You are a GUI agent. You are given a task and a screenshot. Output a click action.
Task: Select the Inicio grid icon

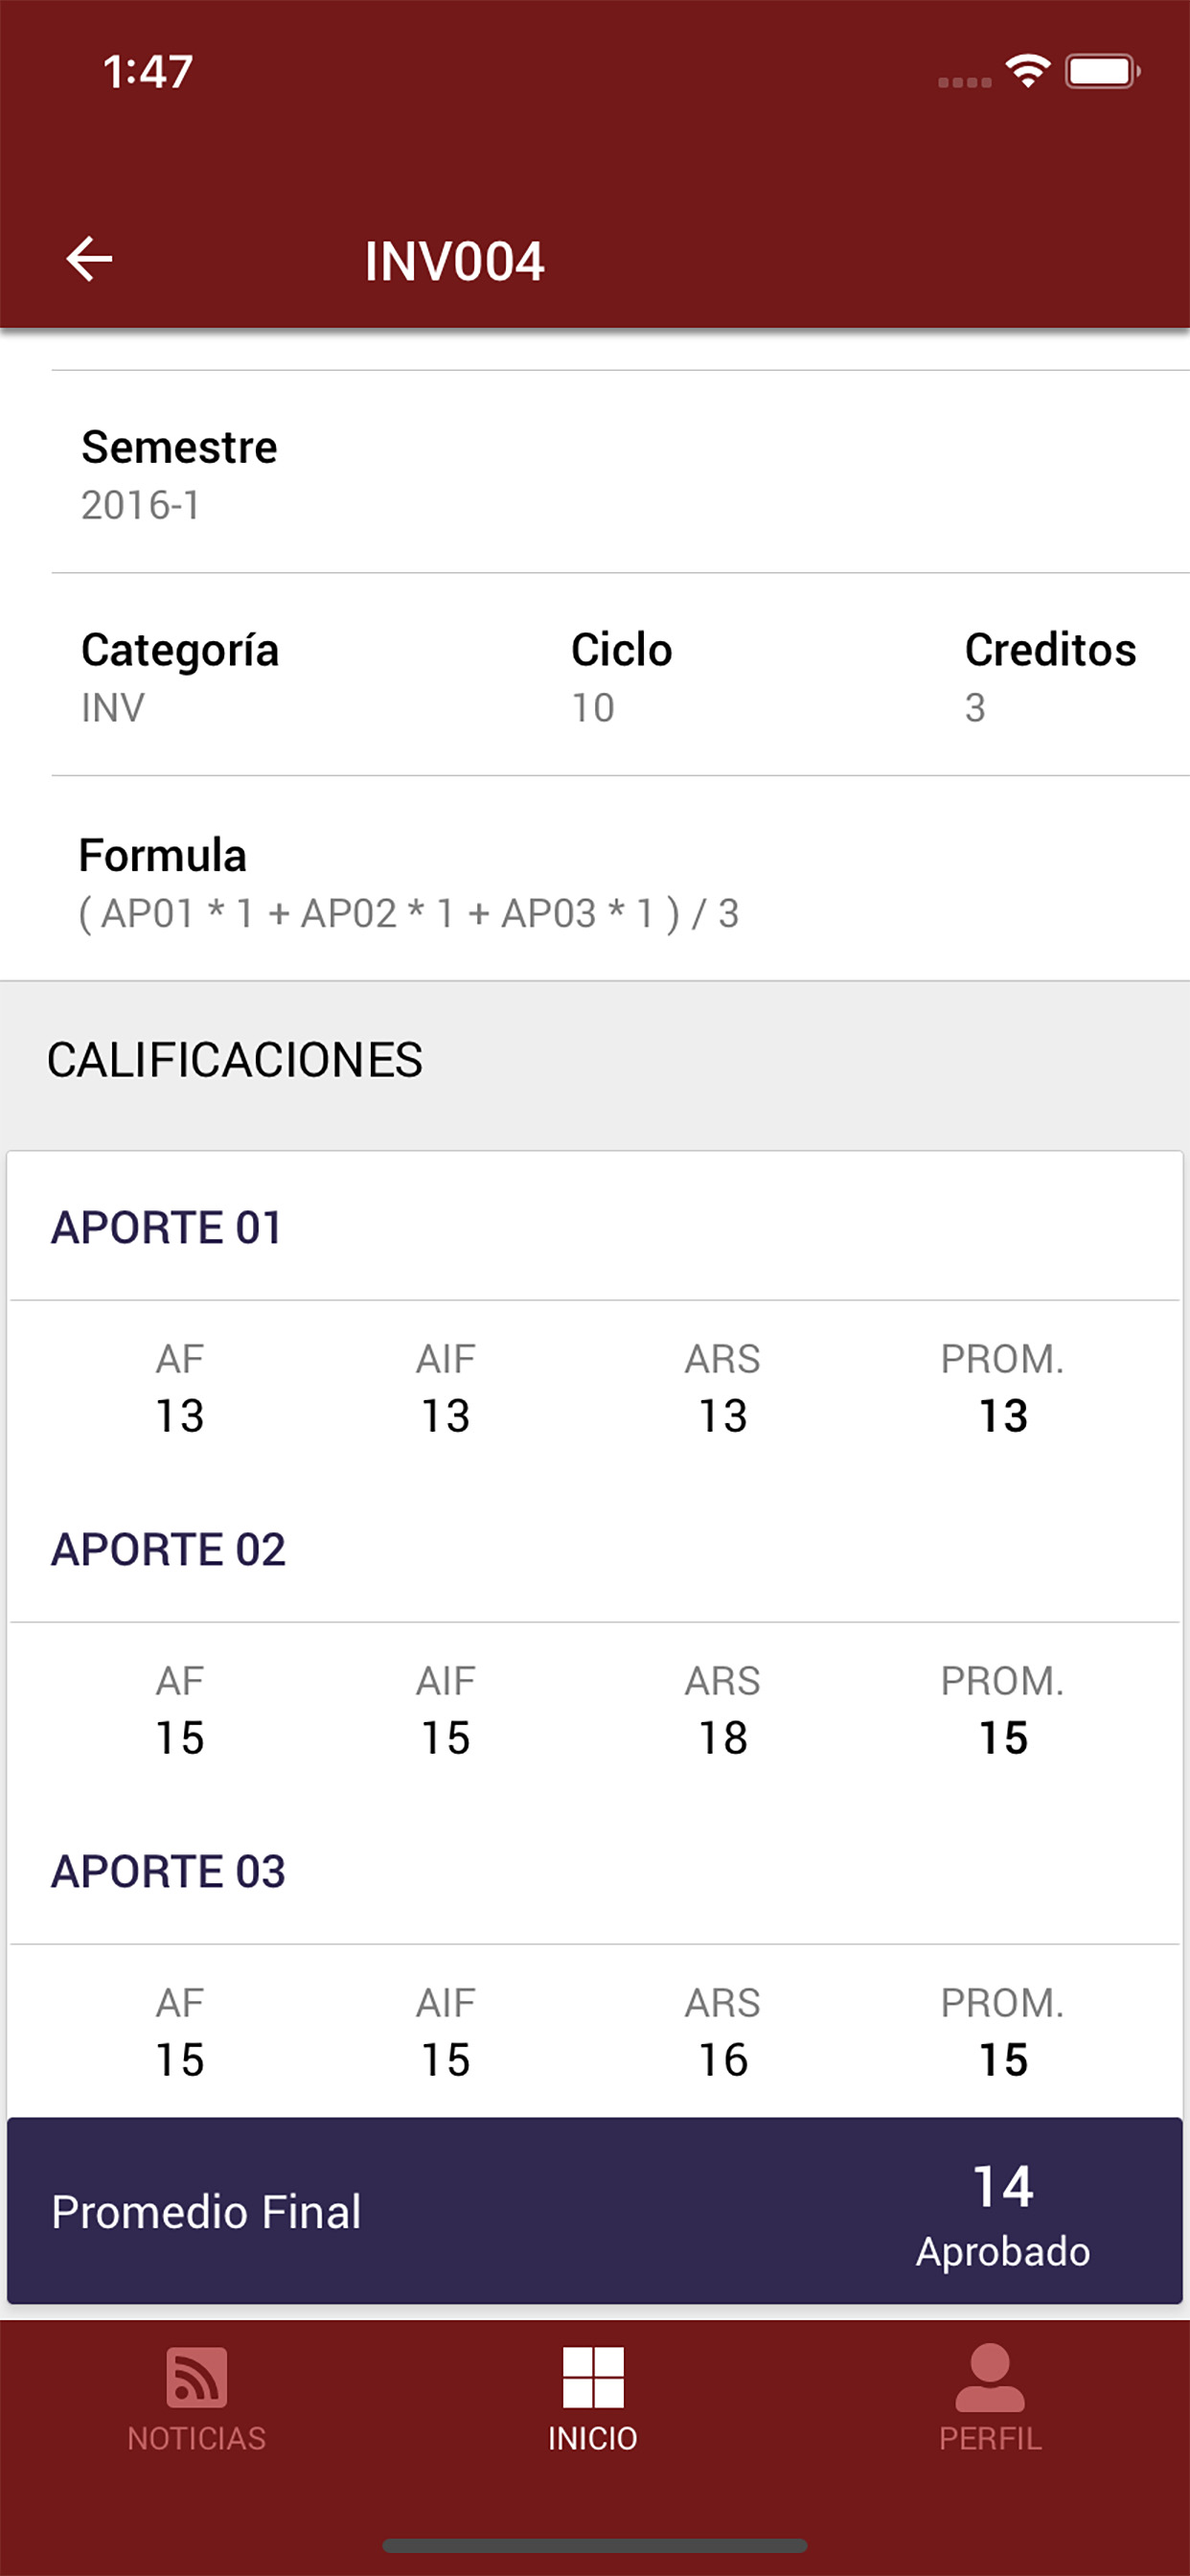(x=593, y=2377)
